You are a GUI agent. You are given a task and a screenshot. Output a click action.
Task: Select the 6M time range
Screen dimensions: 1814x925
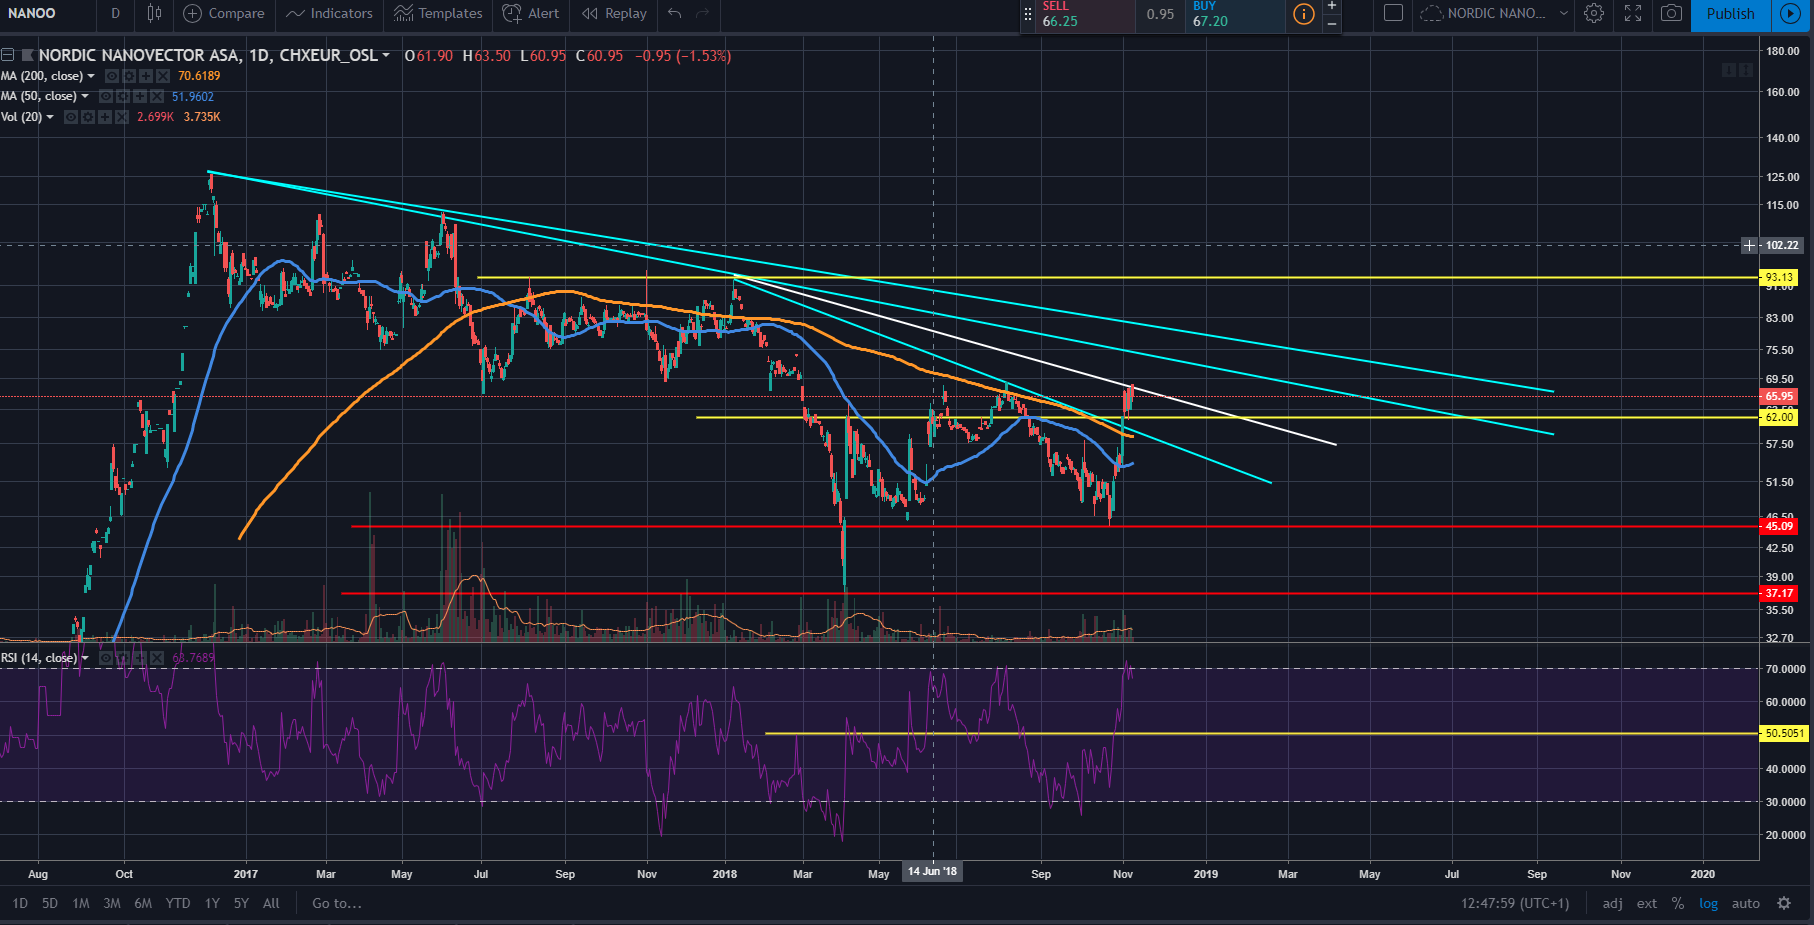coord(143,903)
